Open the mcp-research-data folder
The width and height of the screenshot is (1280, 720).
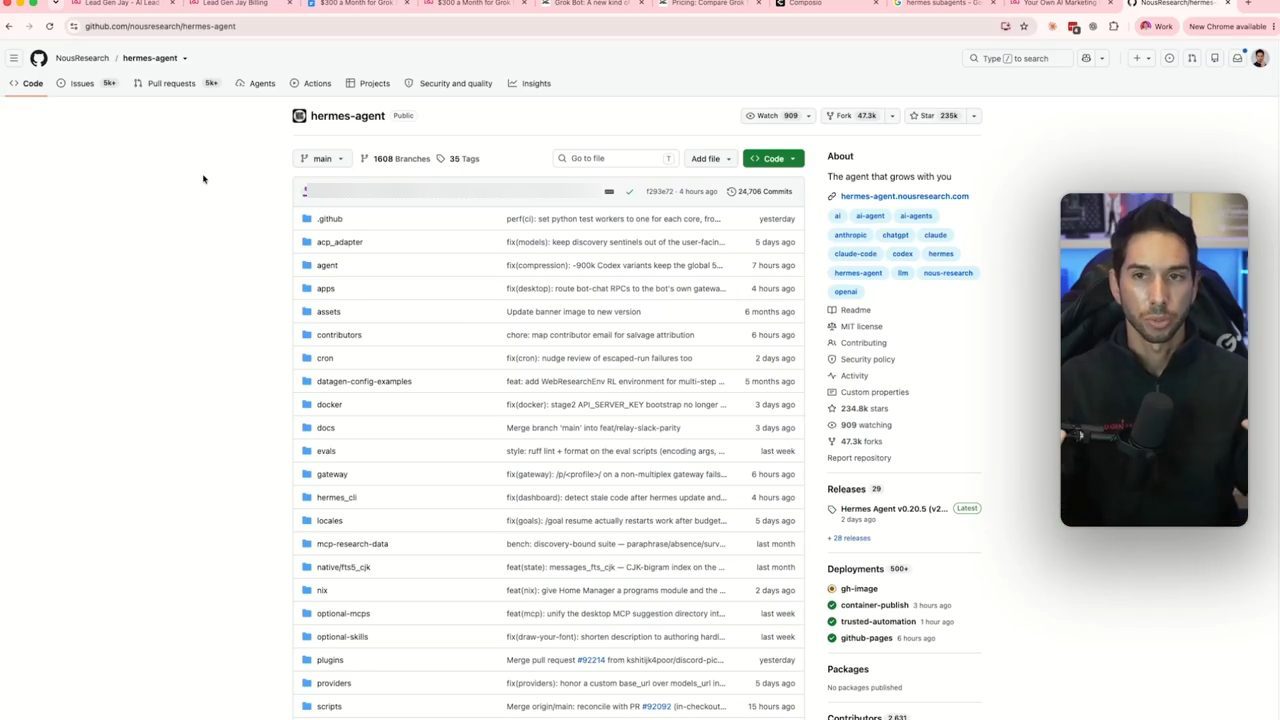click(352, 544)
